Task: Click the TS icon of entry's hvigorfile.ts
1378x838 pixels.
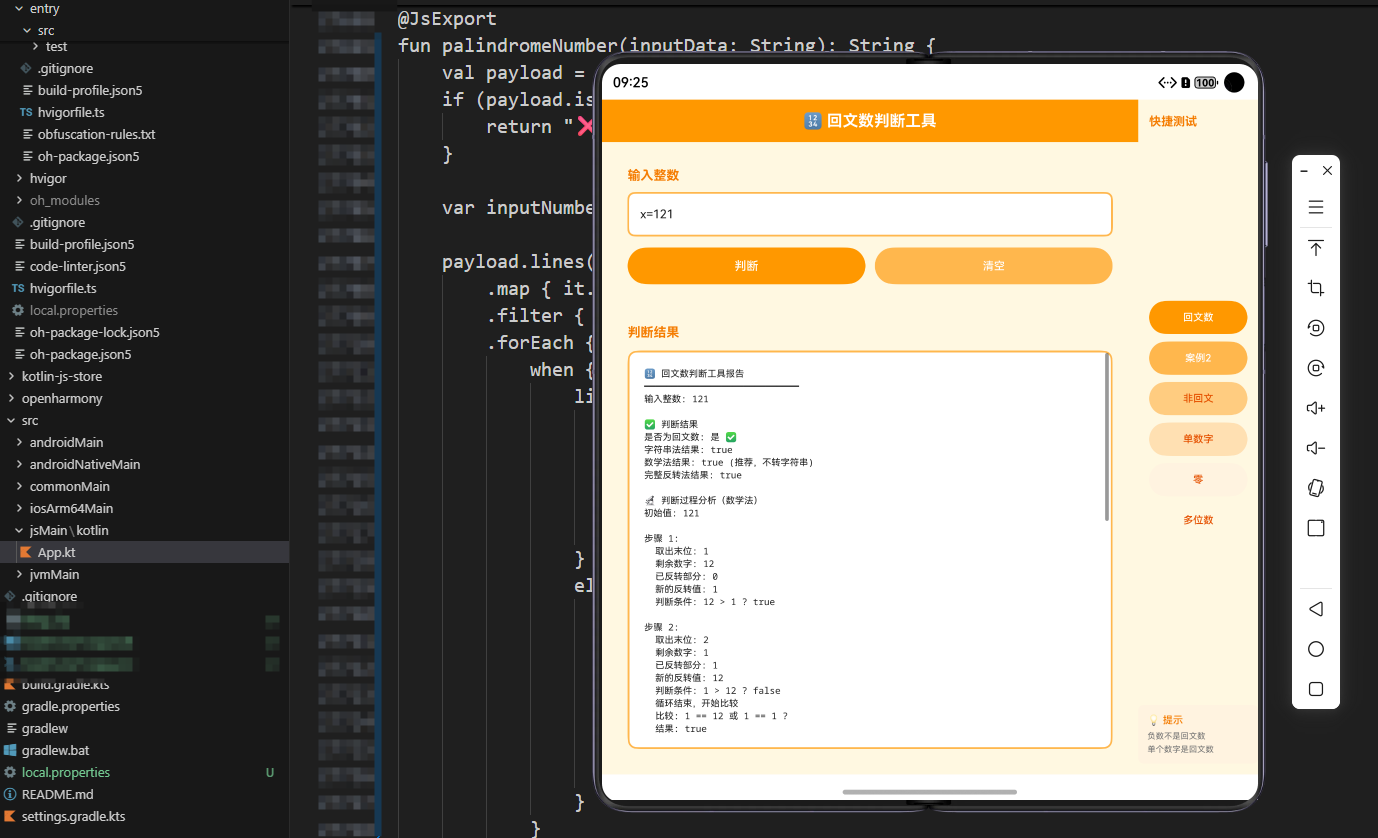Action: [x=26, y=112]
